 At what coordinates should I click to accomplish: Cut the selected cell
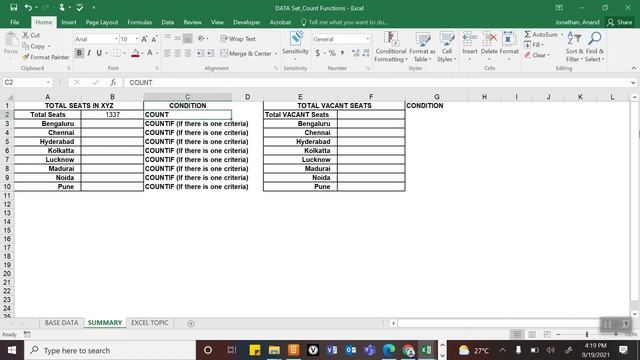click(x=31, y=36)
